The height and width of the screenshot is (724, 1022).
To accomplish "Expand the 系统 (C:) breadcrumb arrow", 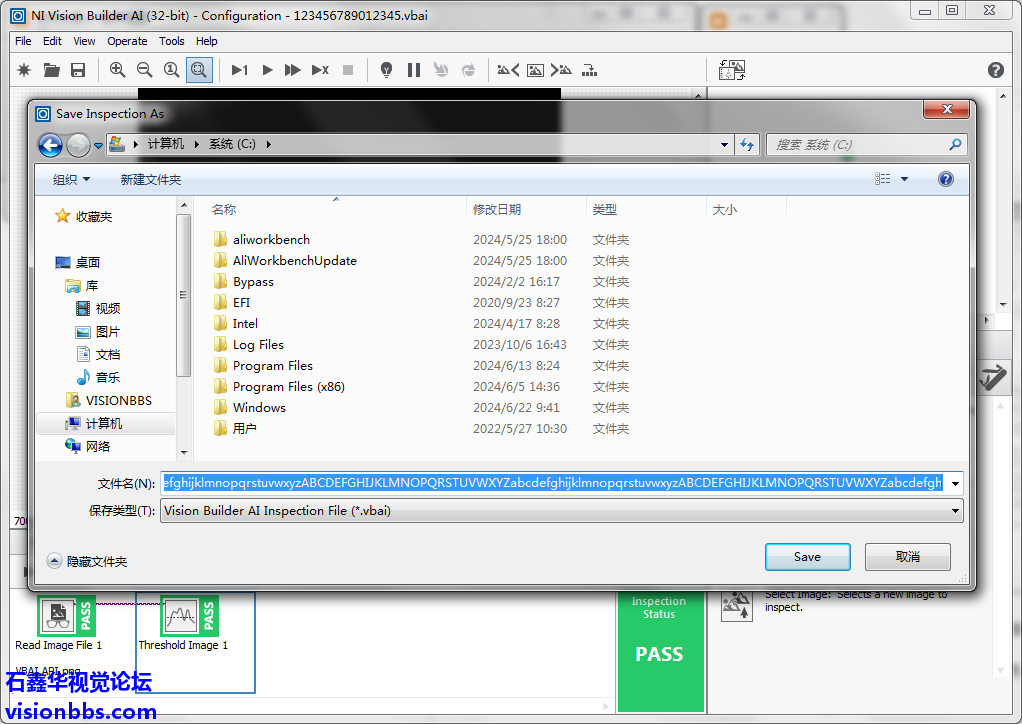I will 268,144.
